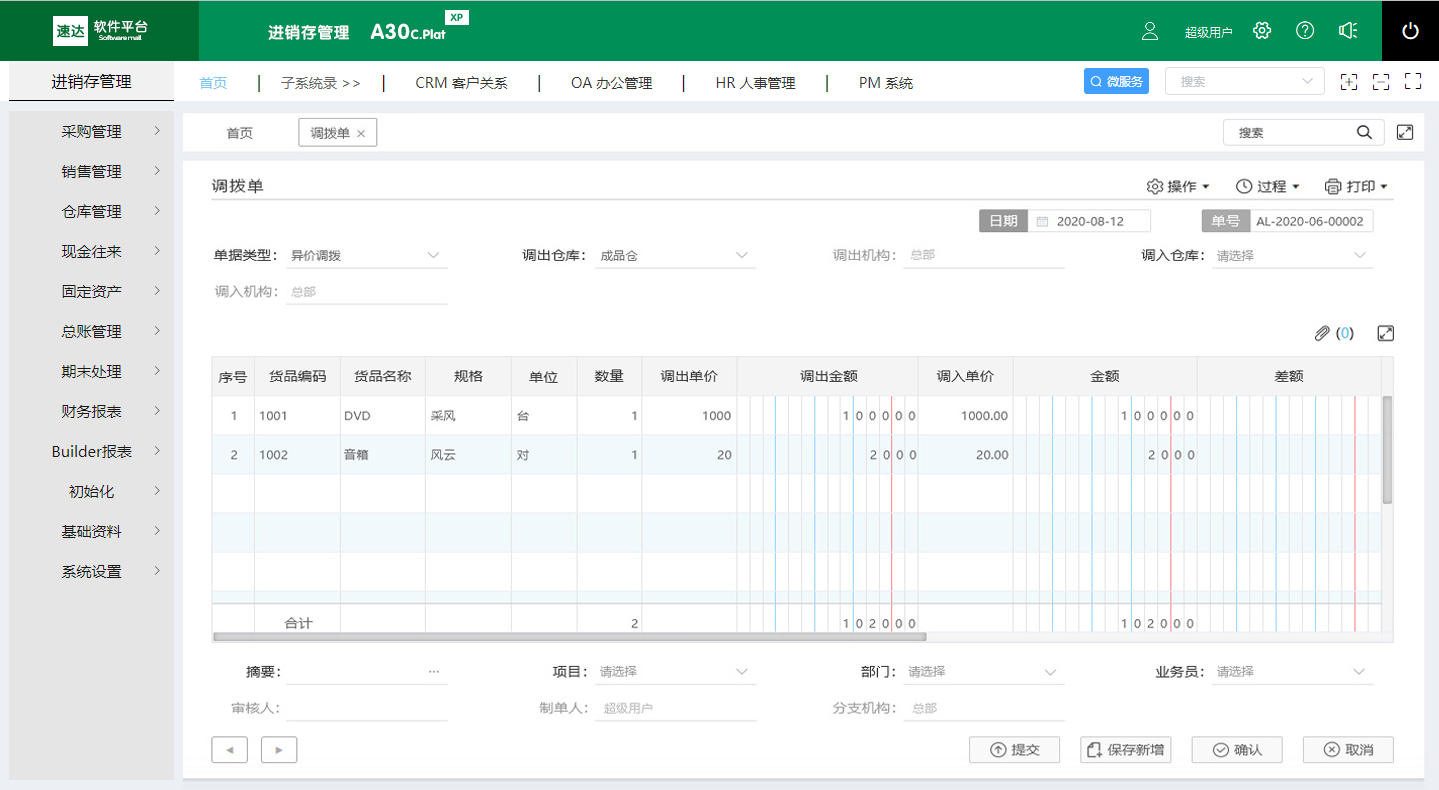The image size is (1439, 790).
Task: Click the magnifier icon in tab search
Action: coord(1364,132)
